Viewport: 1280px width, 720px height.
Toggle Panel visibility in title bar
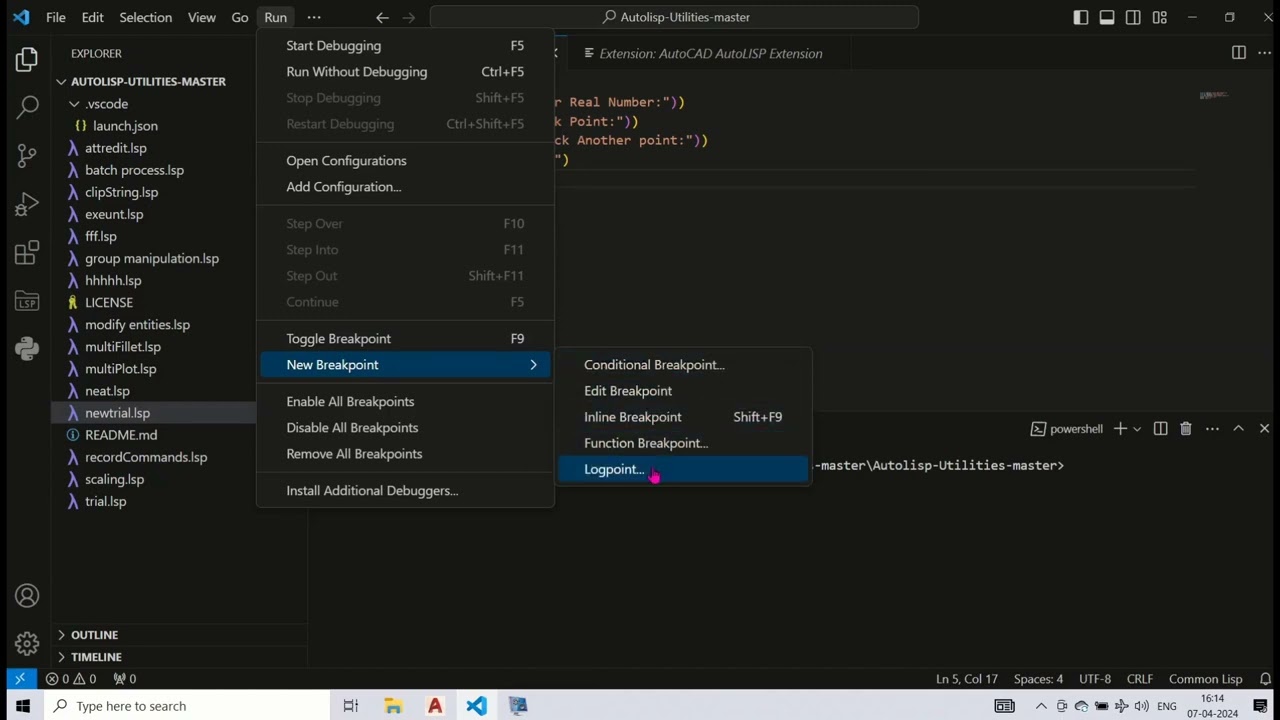pyautogui.click(x=1107, y=17)
